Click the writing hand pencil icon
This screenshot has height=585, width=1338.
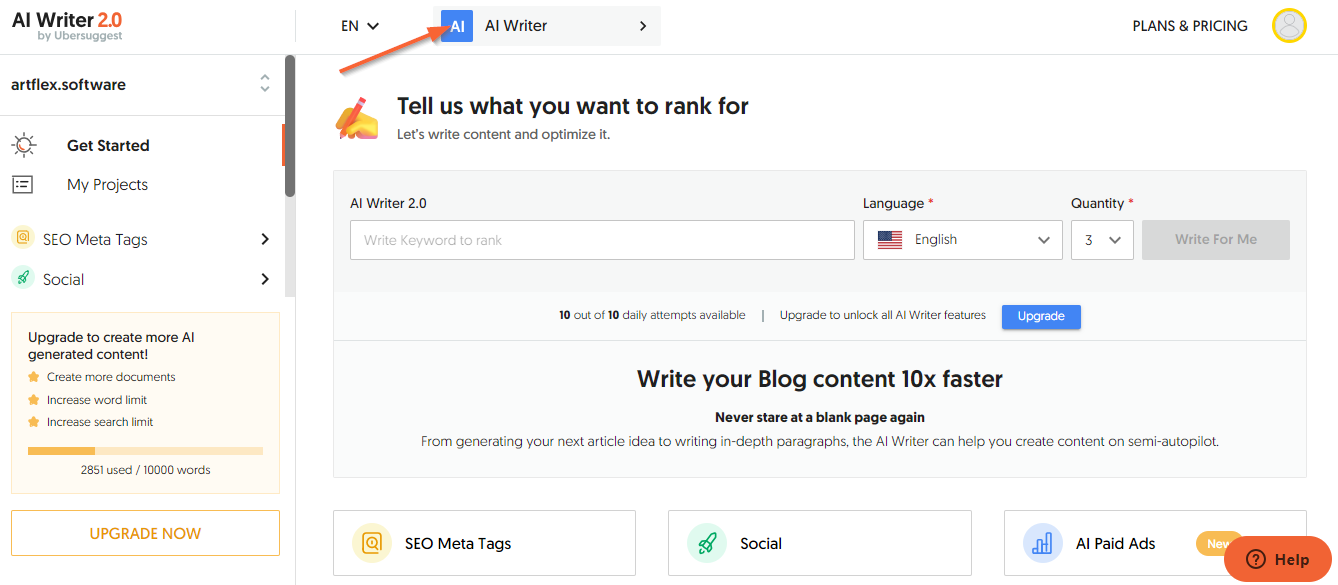click(357, 118)
